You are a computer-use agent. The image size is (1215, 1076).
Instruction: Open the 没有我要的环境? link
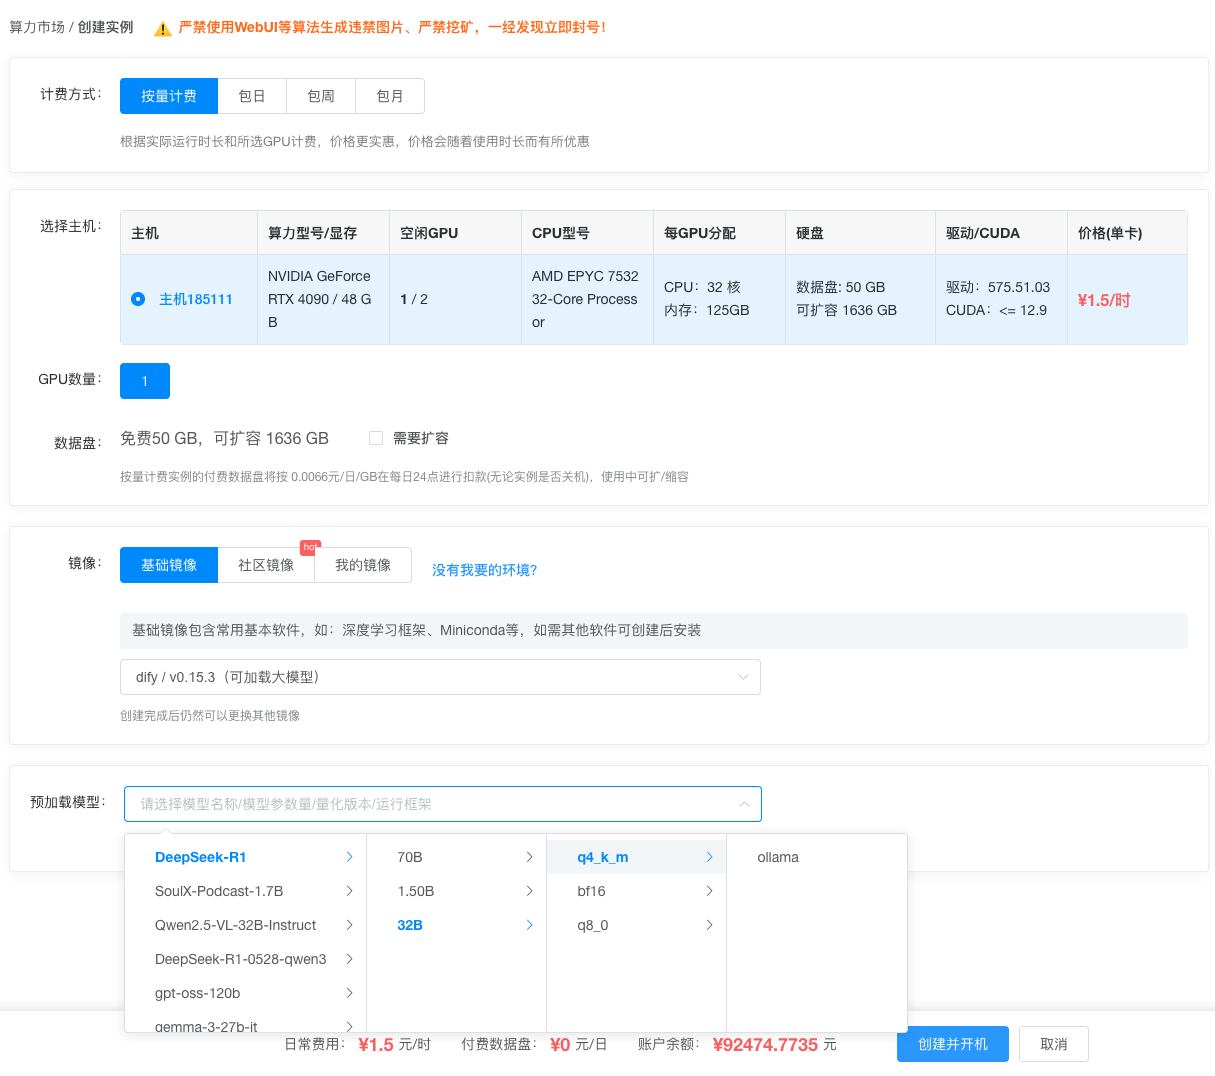484,570
